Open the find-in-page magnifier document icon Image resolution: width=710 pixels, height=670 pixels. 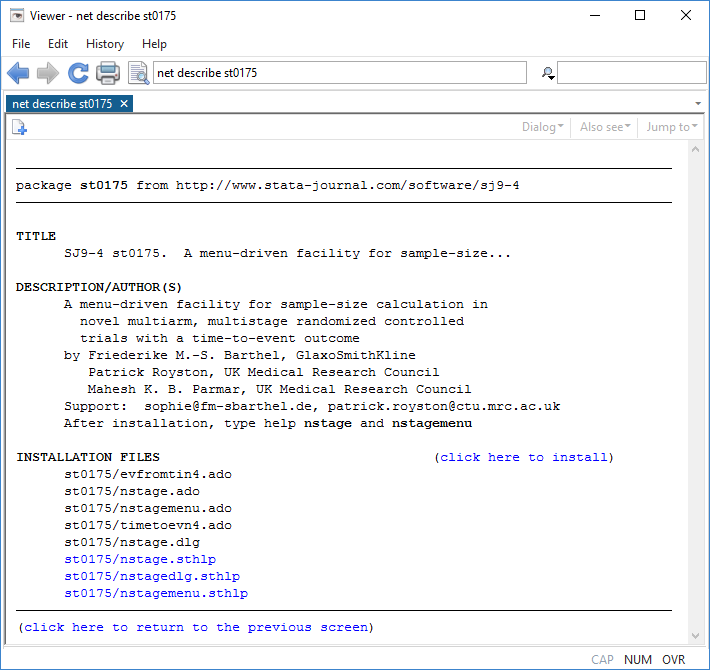(138, 72)
